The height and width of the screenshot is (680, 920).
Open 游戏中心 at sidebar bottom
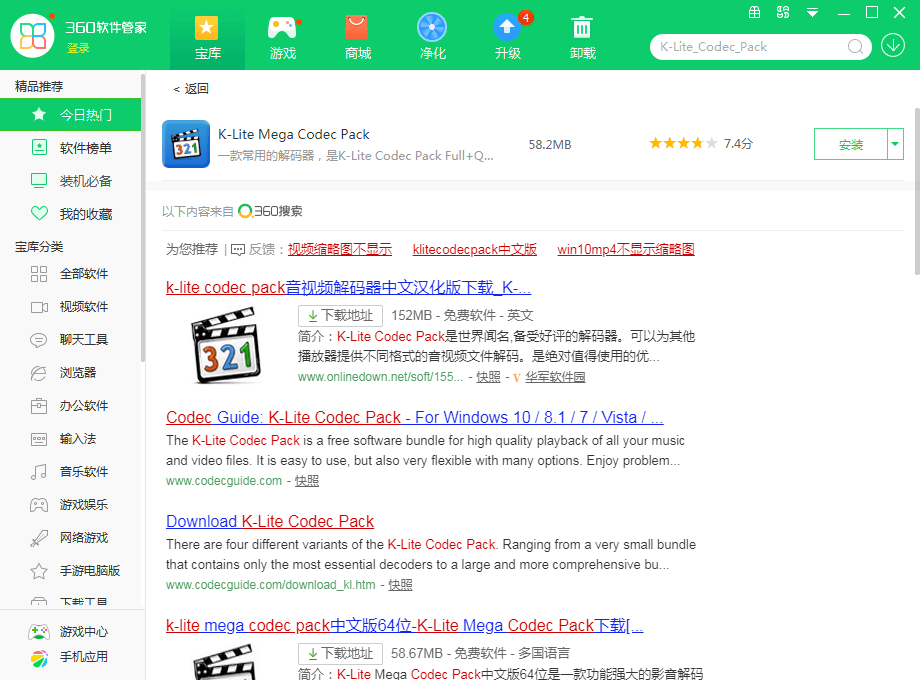69,631
